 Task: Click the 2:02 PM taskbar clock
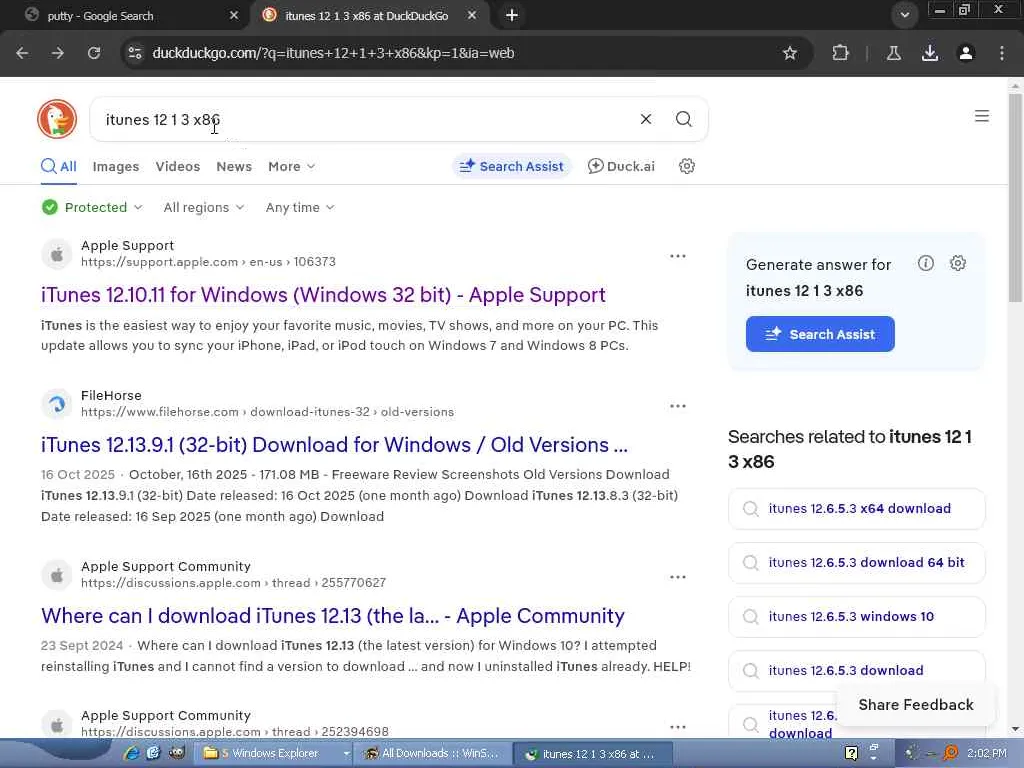coord(987,754)
